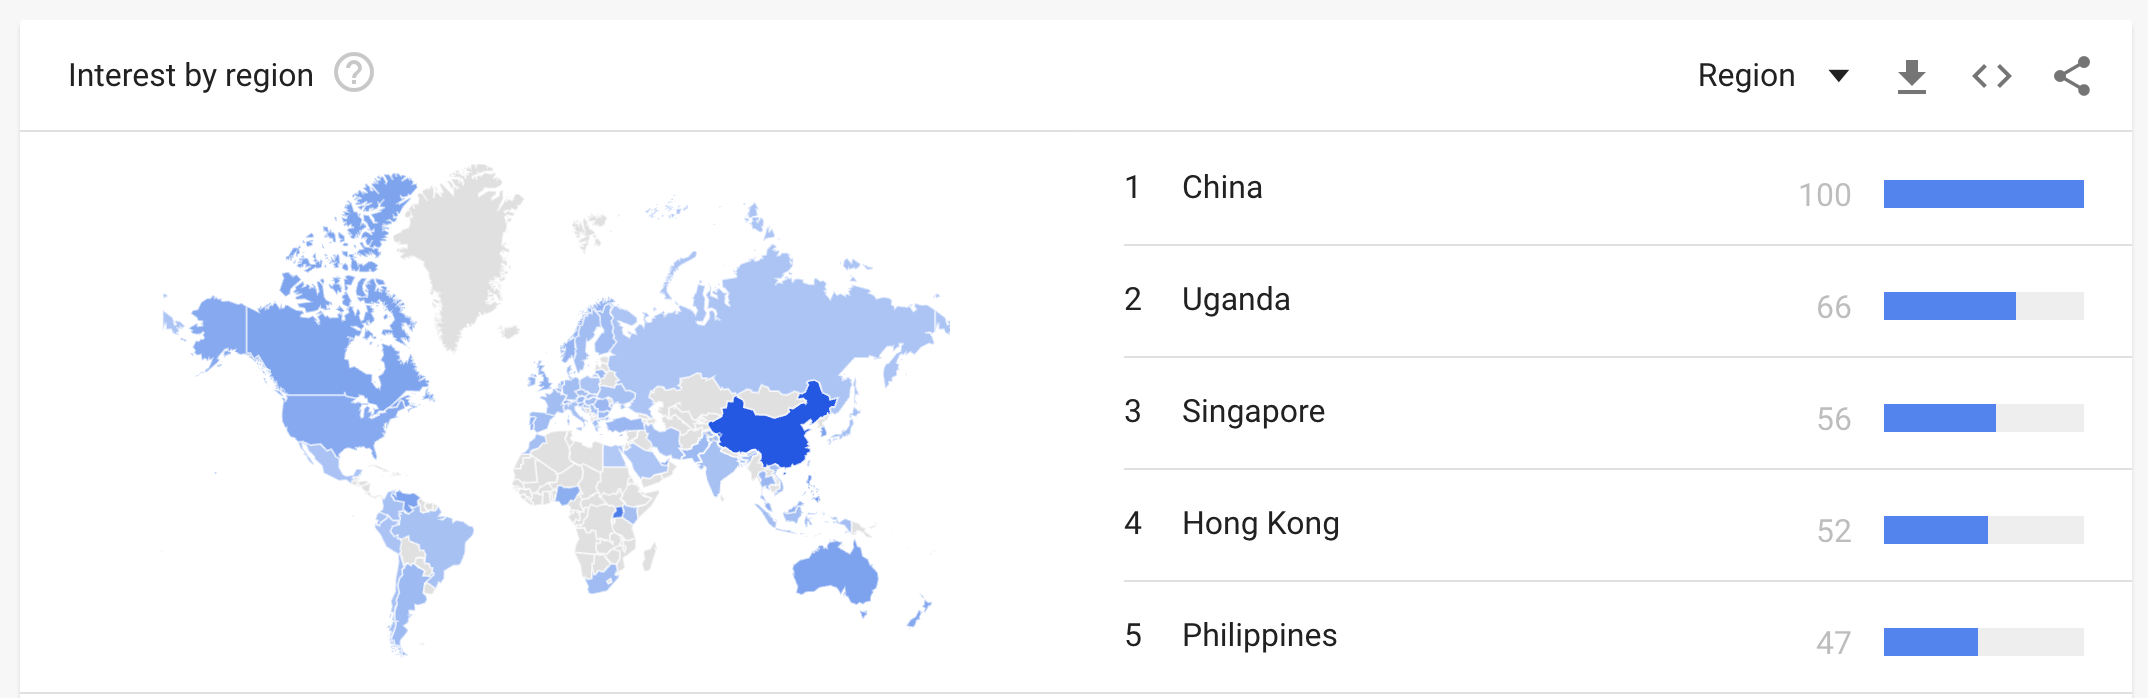Click the help question mark icon

[x=353, y=73]
